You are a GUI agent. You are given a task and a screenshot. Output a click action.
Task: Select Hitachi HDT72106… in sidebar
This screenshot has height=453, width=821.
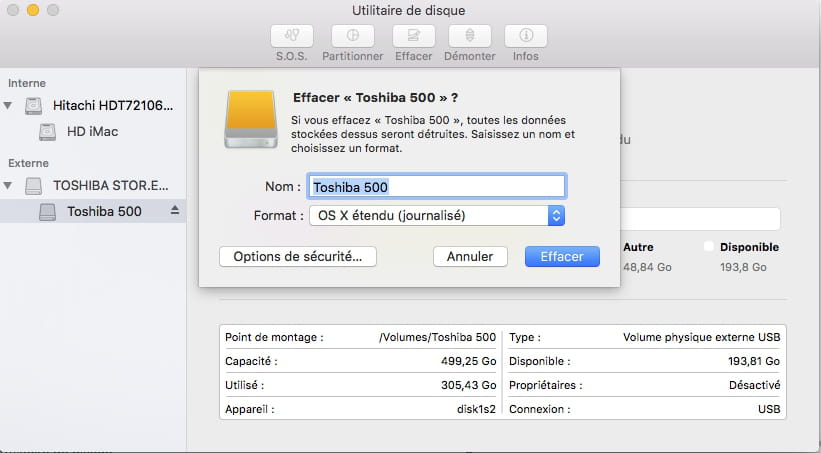pyautogui.click(x=113, y=105)
